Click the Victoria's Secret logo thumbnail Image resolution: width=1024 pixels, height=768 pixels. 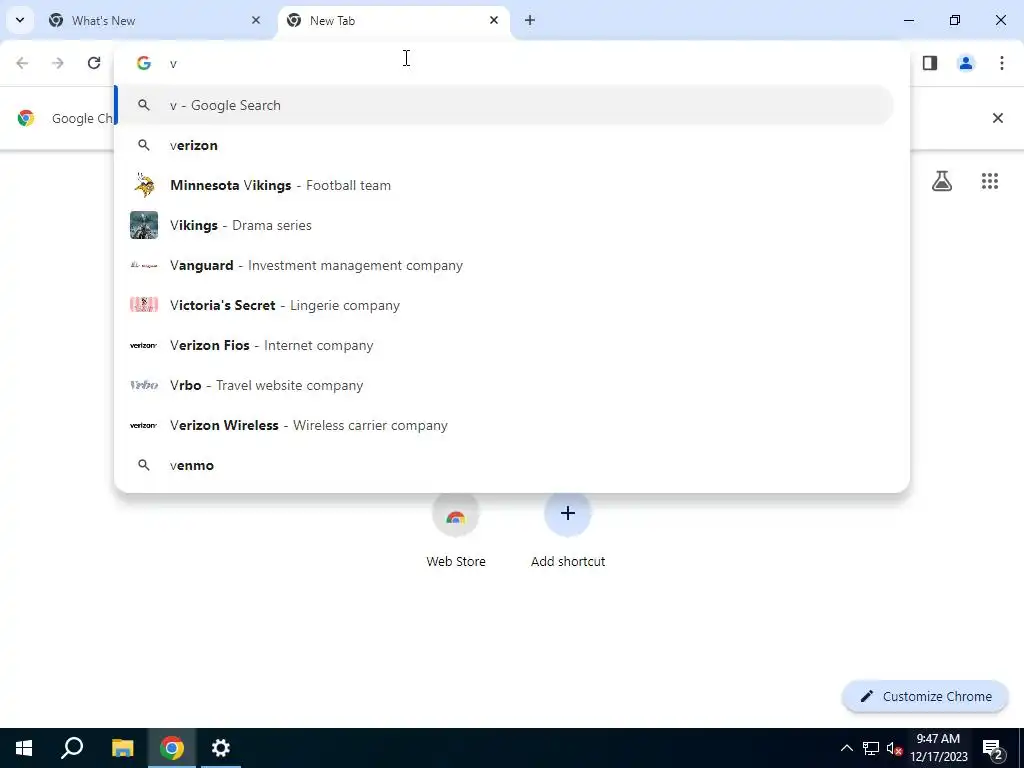click(x=144, y=305)
